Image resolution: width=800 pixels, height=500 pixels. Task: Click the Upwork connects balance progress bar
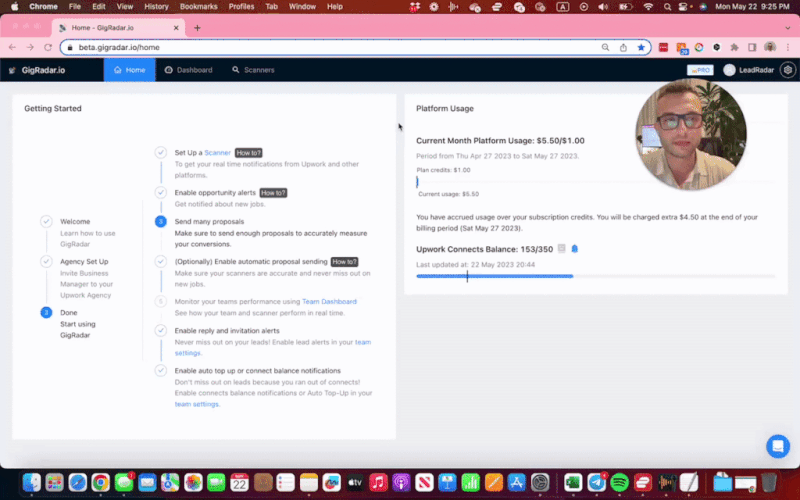[596, 276]
